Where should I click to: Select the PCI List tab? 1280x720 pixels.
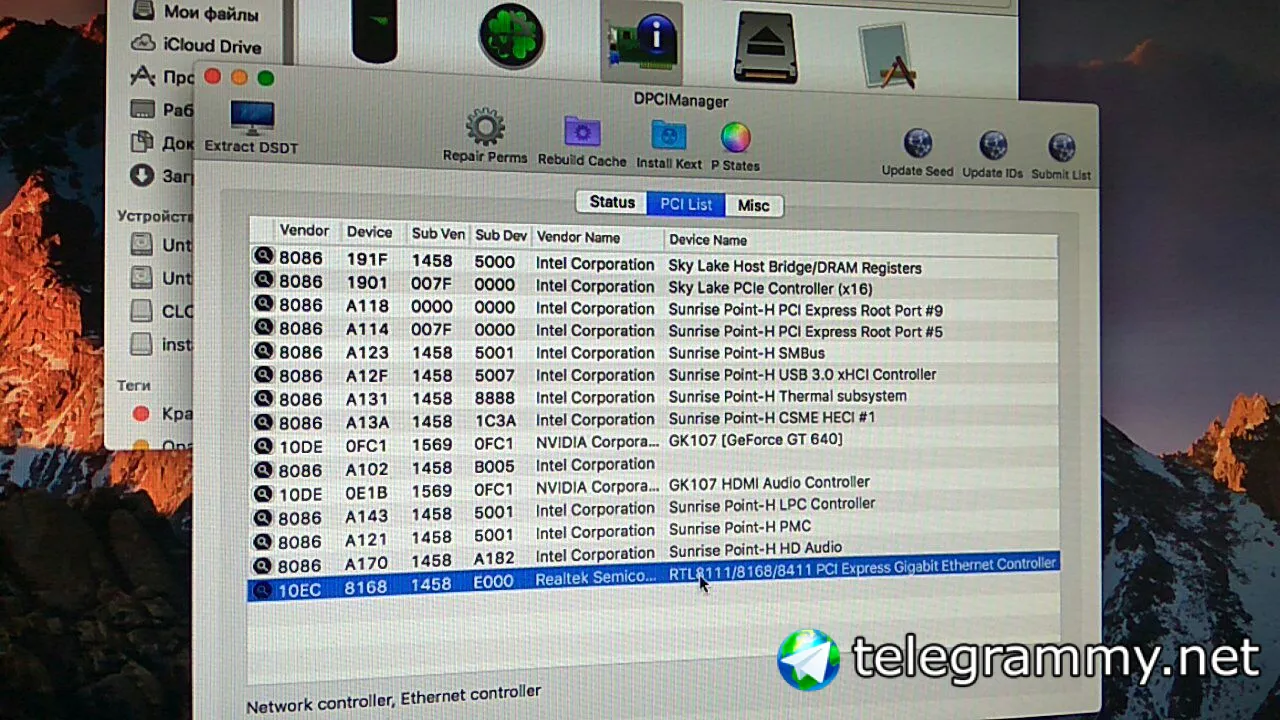[x=686, y=204]
